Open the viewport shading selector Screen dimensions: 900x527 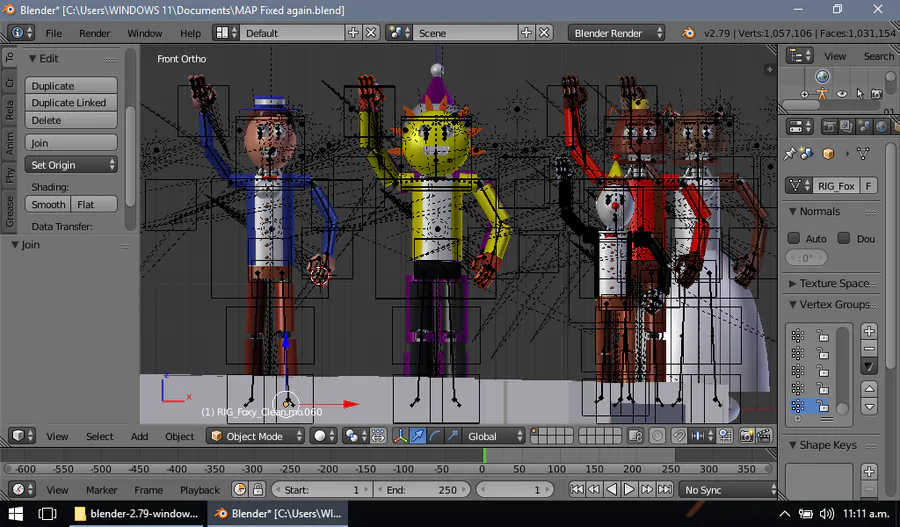[x=324, y=436]
